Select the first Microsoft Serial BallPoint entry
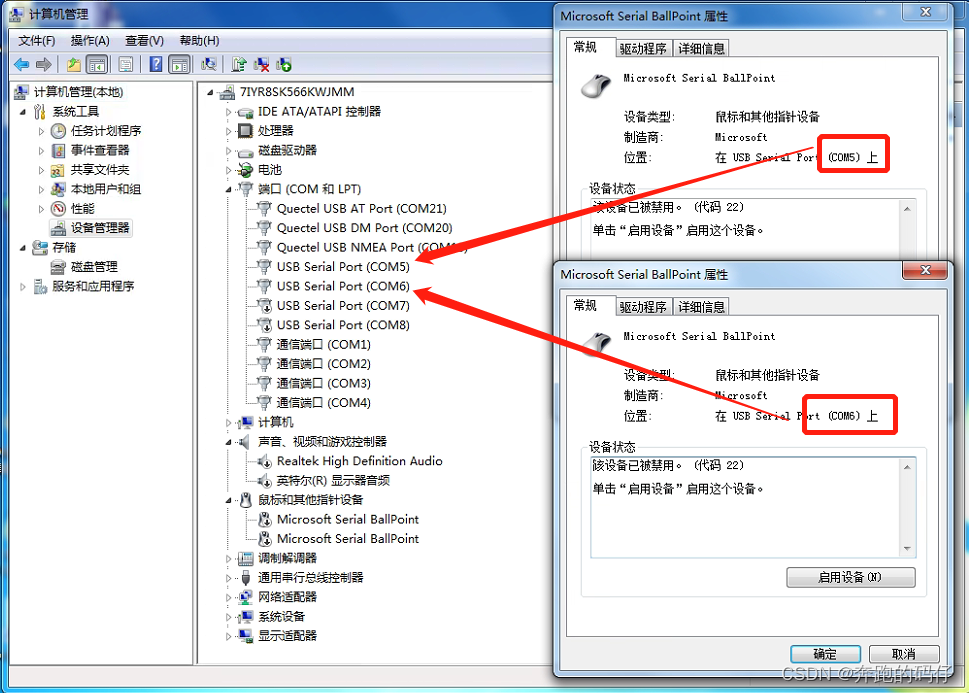Image resolution: width=969 pixels, height=693 pixels. [348, 519]
